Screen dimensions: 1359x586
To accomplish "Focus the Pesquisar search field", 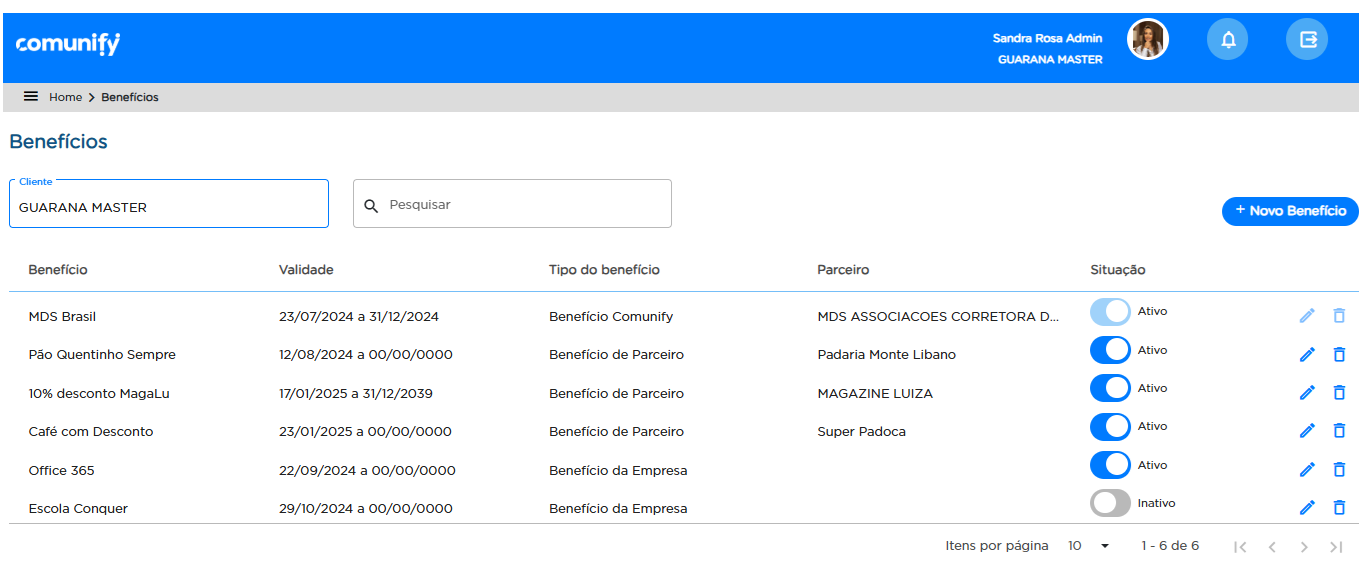I will pos(520,204).
